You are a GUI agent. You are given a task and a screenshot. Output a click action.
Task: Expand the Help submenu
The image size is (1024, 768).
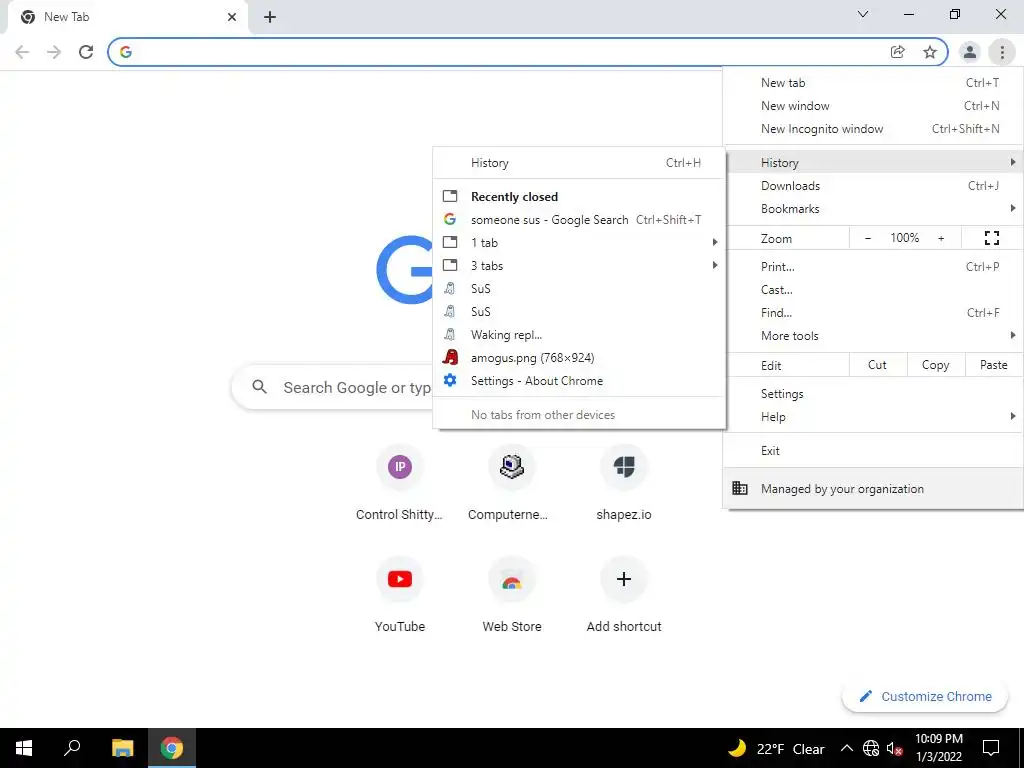point(873,417)
